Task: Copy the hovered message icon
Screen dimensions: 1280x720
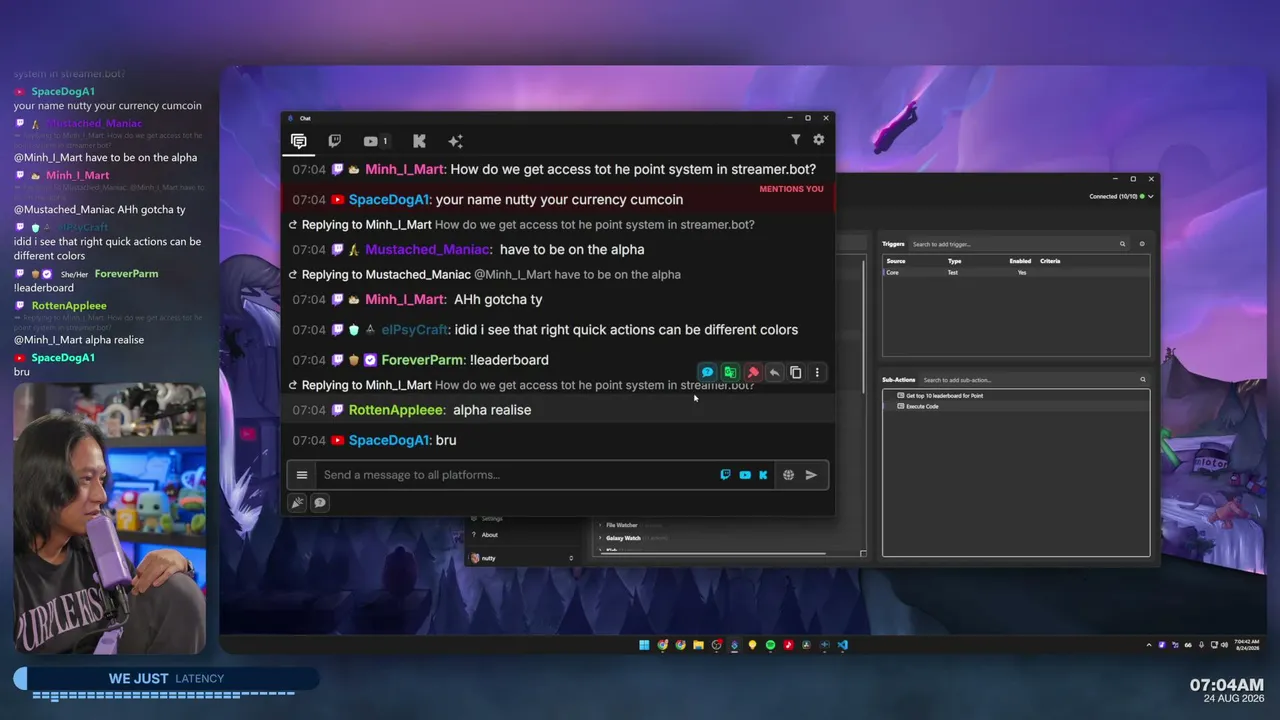Action: tap(796, 373)
